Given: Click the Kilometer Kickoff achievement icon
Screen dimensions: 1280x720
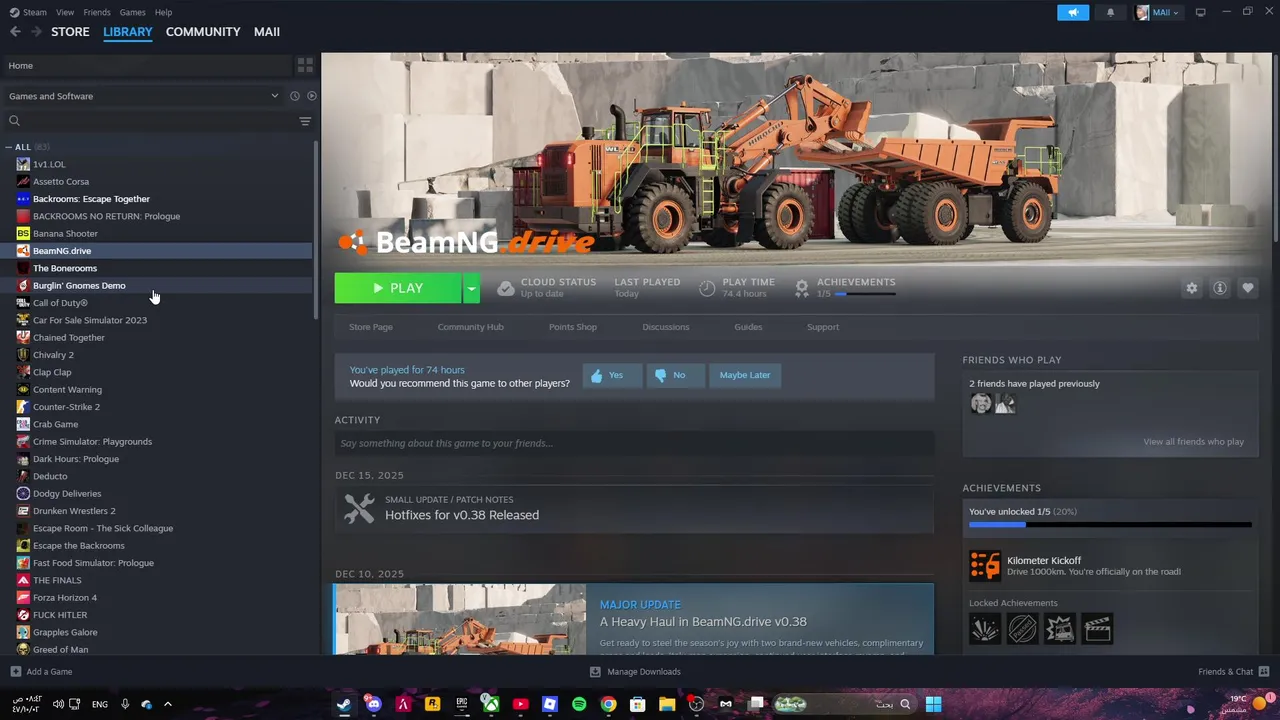Looking at the screenshot, I should click(984, 565).
